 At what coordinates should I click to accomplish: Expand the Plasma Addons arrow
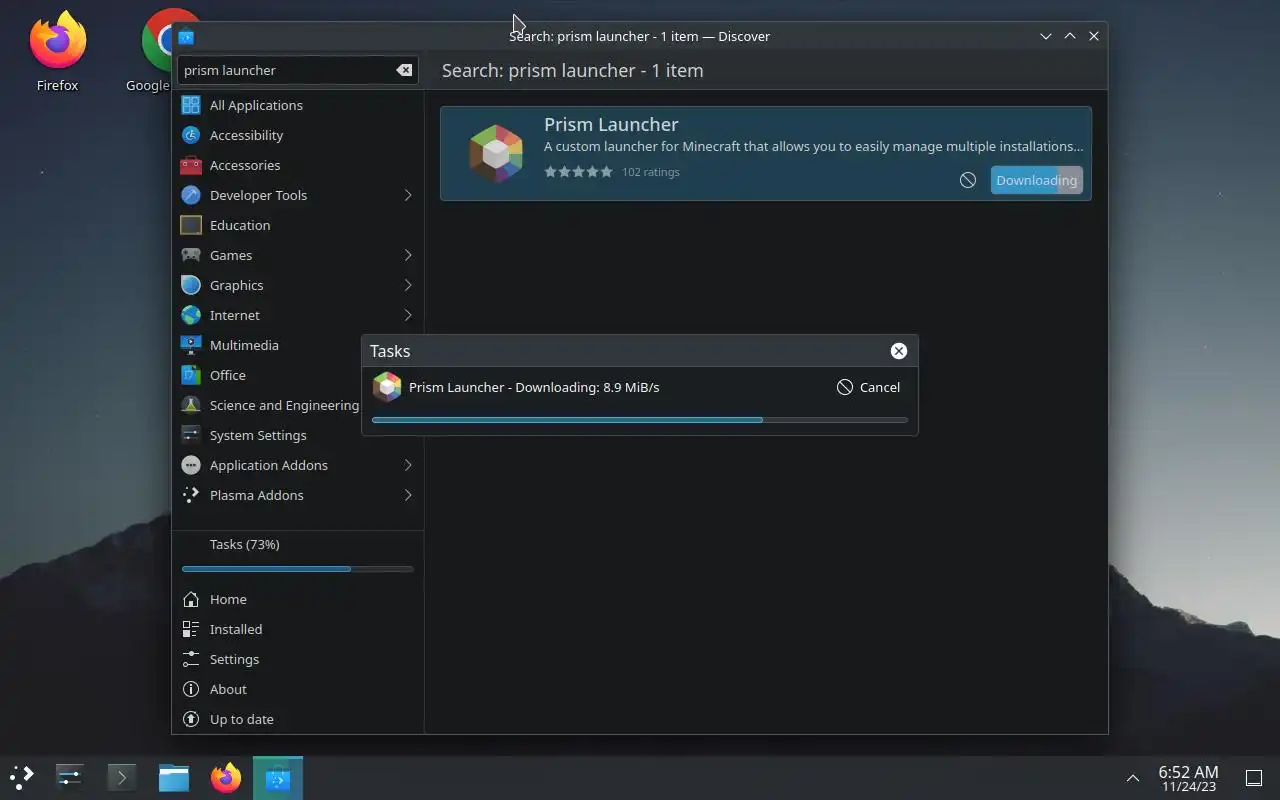[408, 495]
